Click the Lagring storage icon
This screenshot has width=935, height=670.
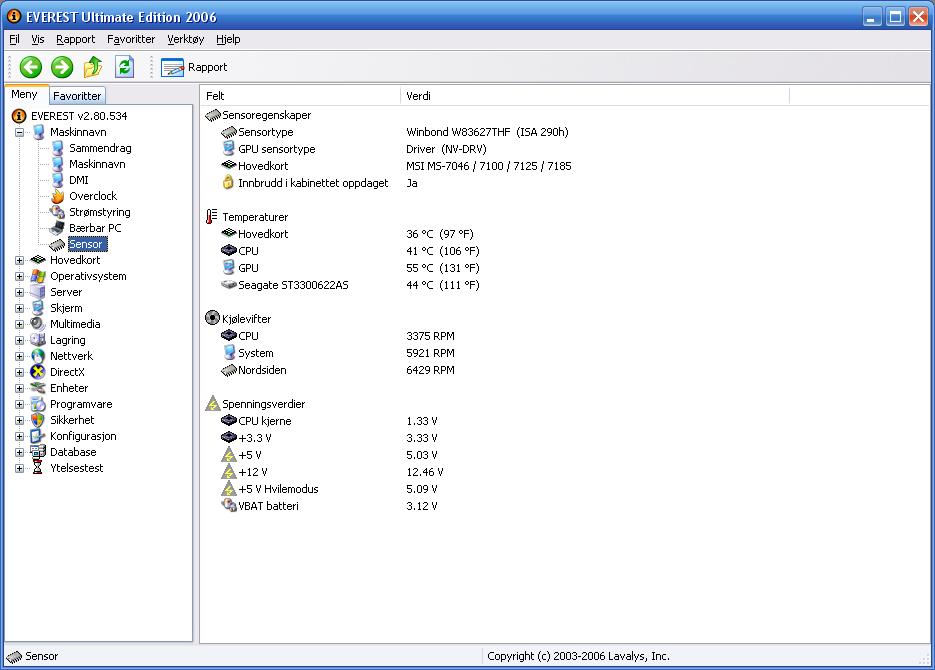[x=38, y=340]
